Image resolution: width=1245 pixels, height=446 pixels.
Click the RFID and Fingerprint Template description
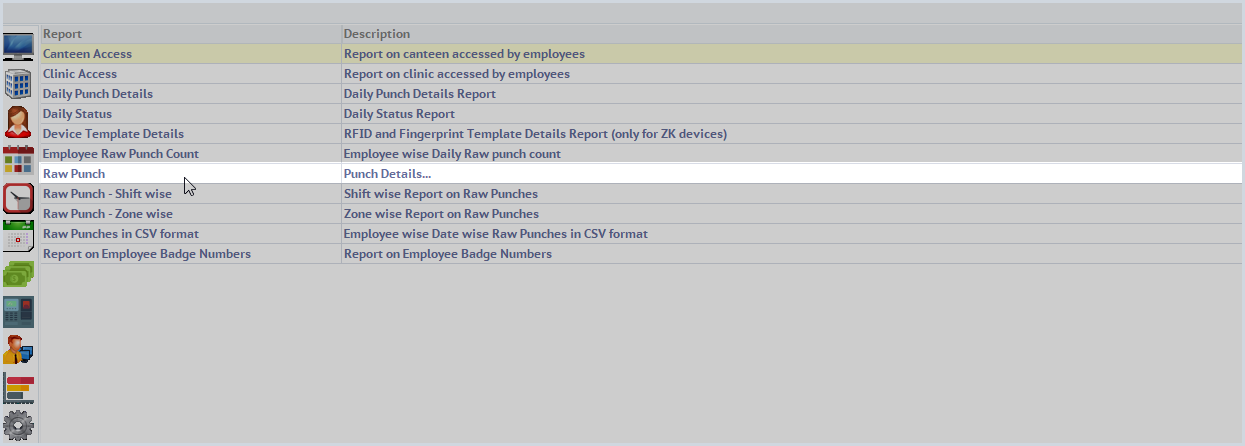(x=535, y=134)
